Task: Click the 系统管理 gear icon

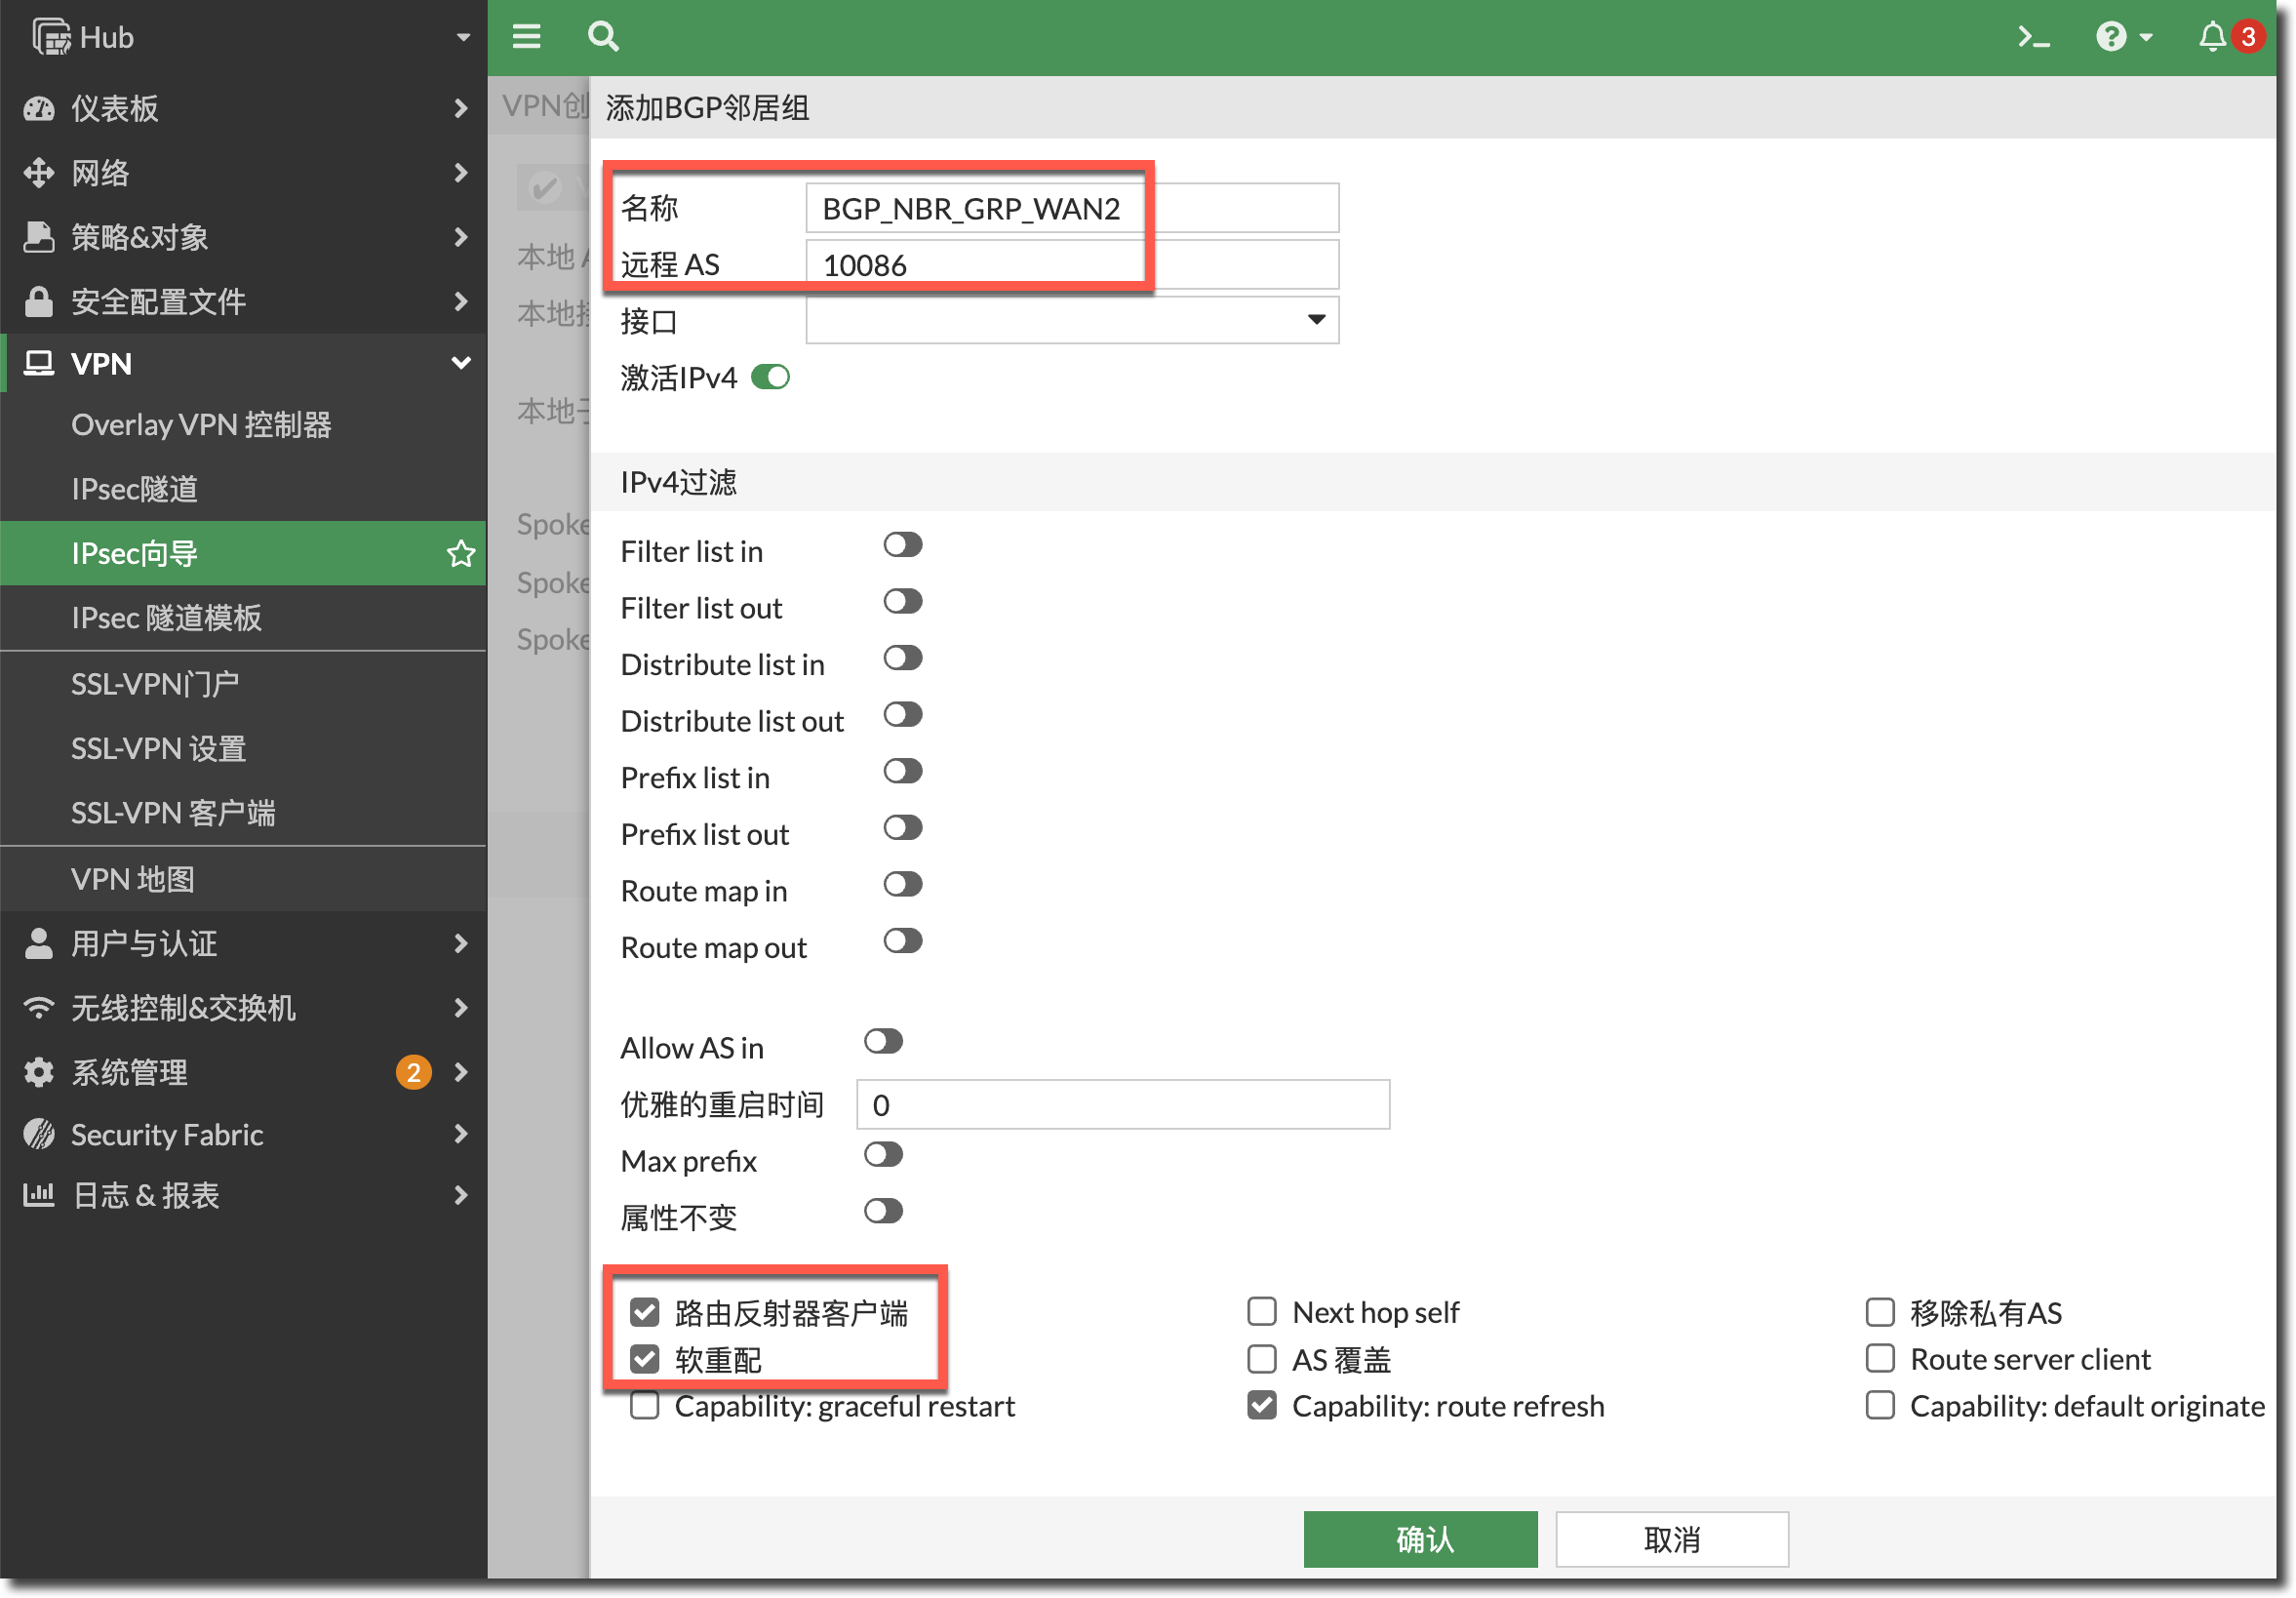Action: [x=39, y=1072]
